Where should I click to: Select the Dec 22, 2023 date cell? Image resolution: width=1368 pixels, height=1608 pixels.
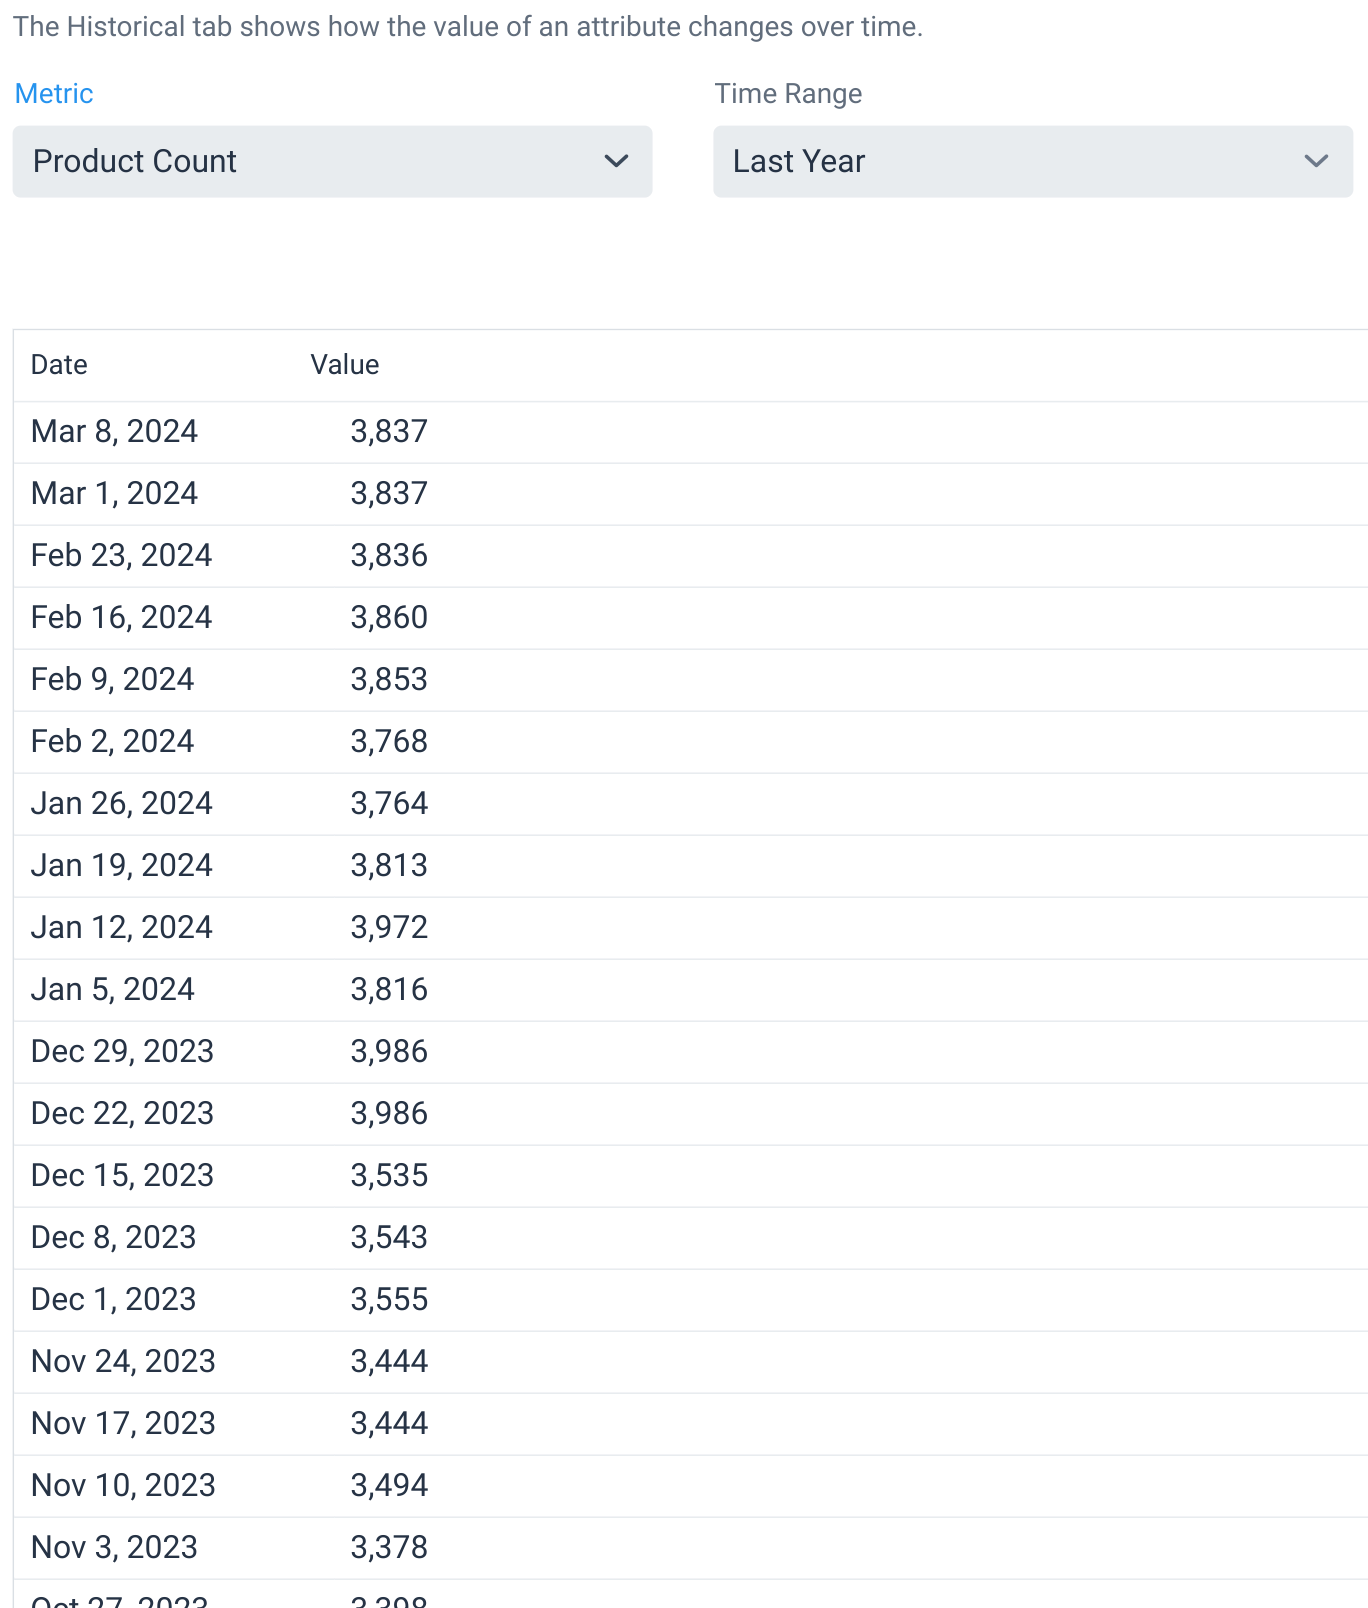(x=123, y=1114)
